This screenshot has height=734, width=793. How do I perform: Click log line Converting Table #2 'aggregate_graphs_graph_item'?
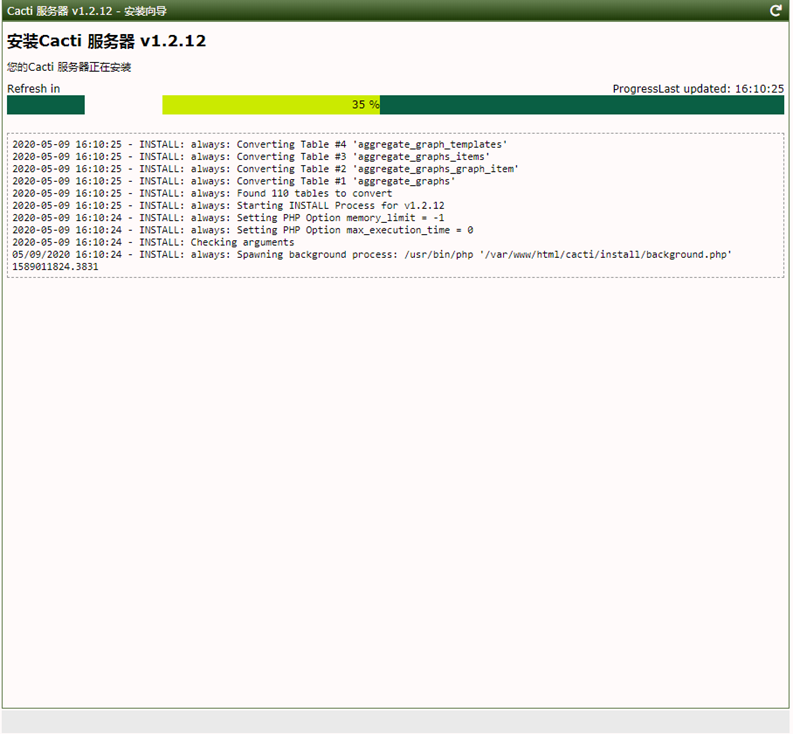(266, 169)
